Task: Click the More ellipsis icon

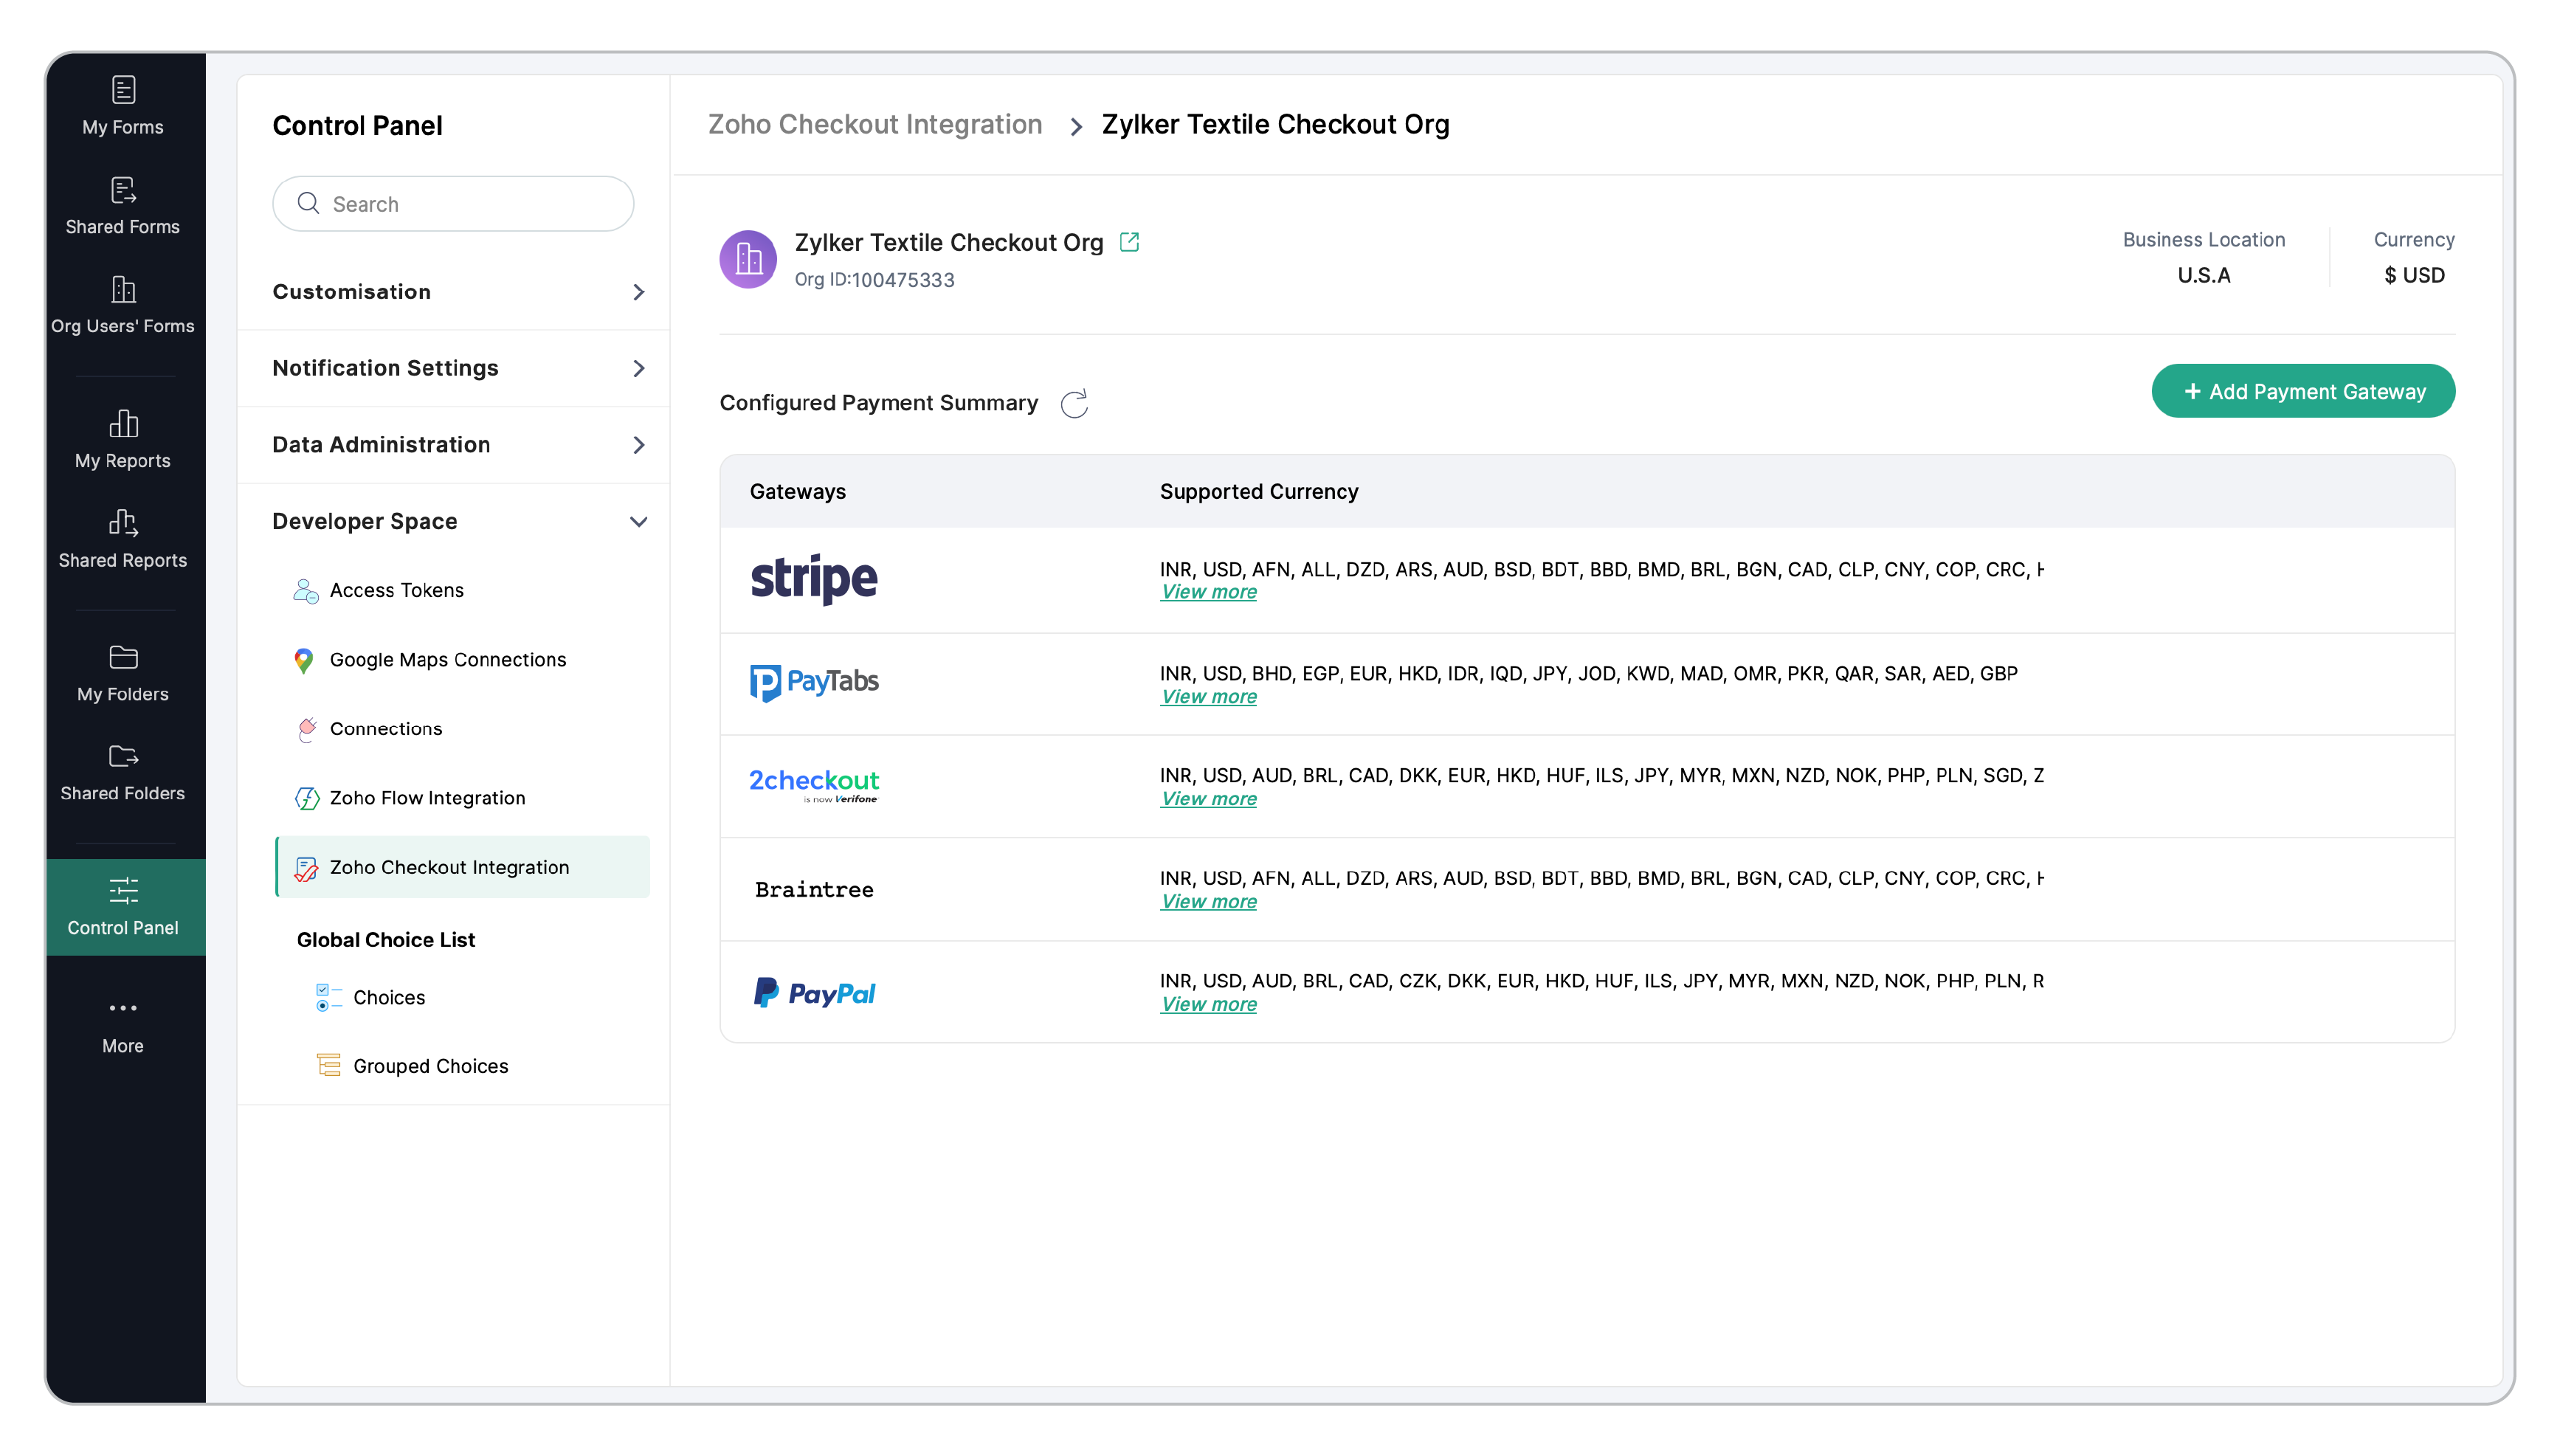Action: tap(123, 1008)
